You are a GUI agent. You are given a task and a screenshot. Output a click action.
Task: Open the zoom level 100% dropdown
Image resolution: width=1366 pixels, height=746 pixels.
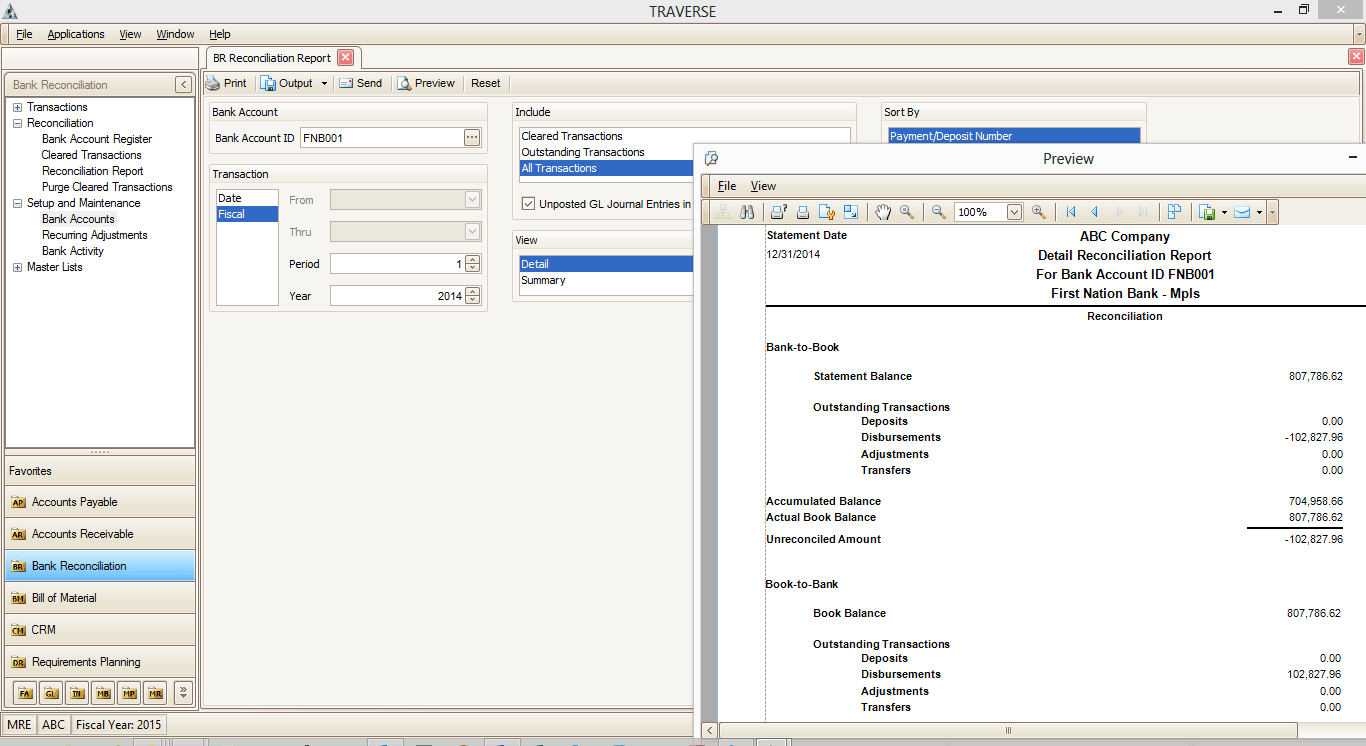pyautogui.click(x=1014, y=212)
